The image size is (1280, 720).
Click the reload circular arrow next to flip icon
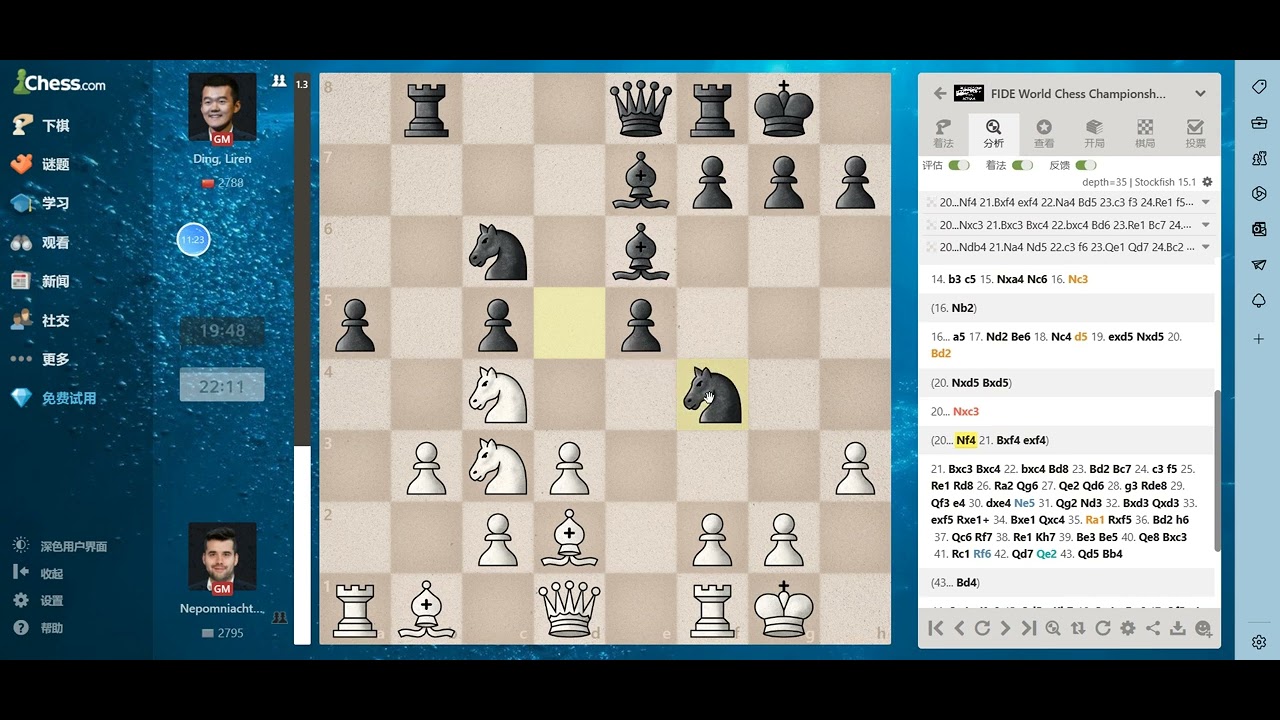(x=1103, y=628)
